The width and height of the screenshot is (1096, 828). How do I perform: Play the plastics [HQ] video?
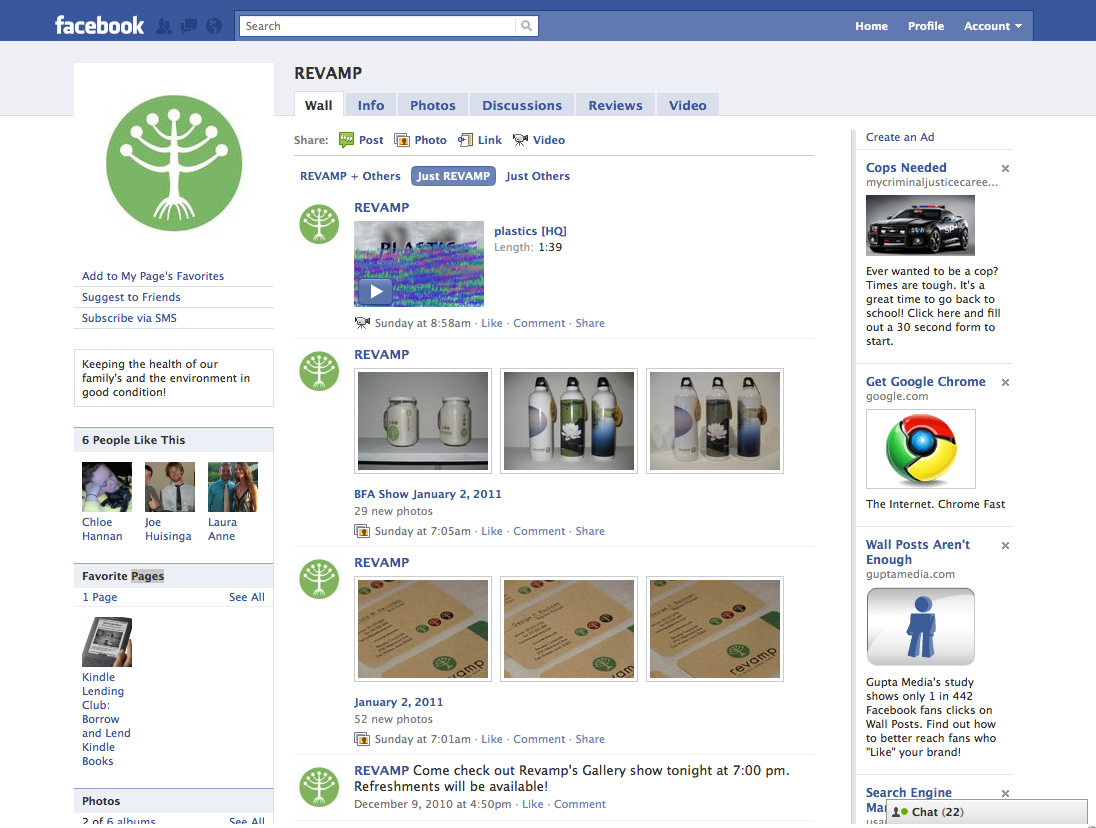(x=375, y=291)
